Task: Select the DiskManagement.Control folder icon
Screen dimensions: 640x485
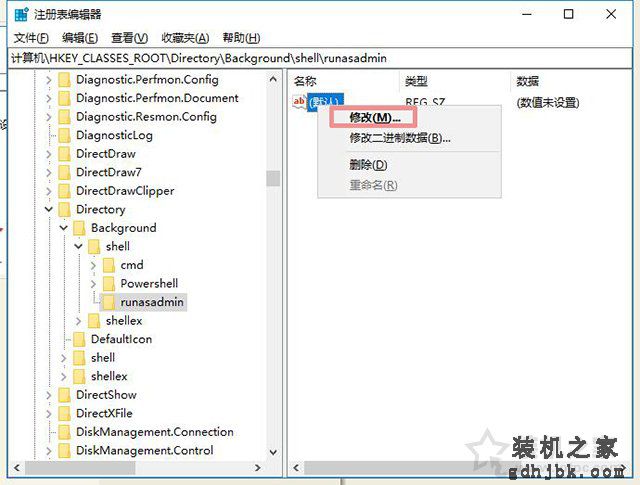Action: (64, 451)
